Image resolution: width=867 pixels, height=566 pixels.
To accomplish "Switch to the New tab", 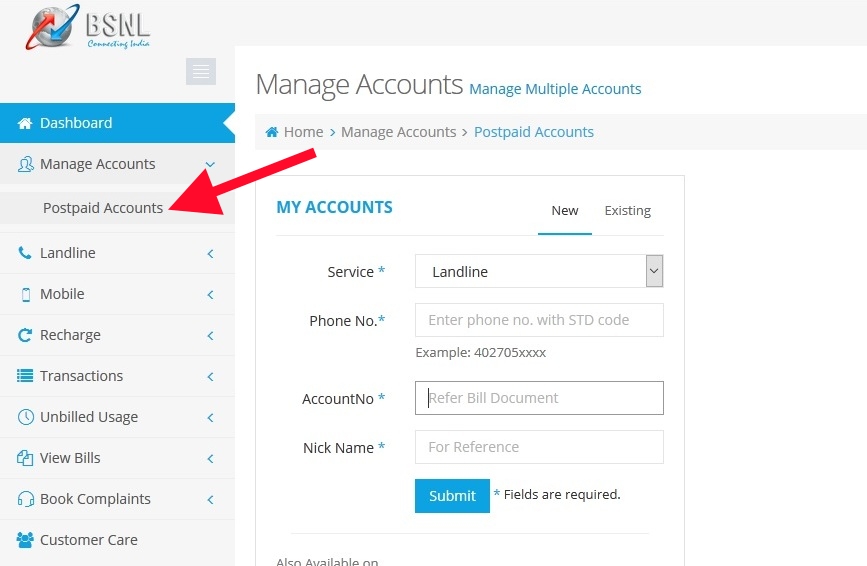I will 565,211.
